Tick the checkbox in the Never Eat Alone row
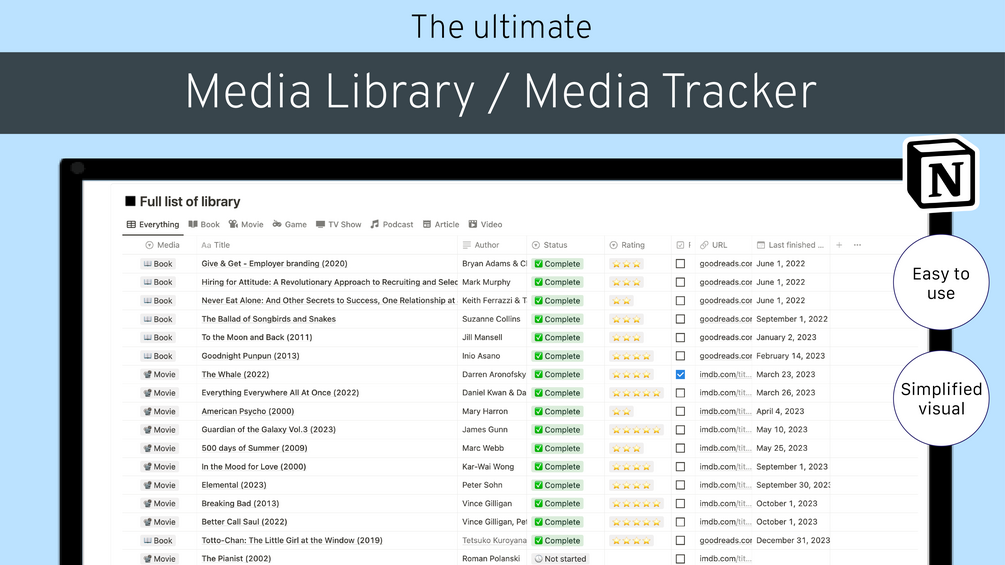 (680, 300)
